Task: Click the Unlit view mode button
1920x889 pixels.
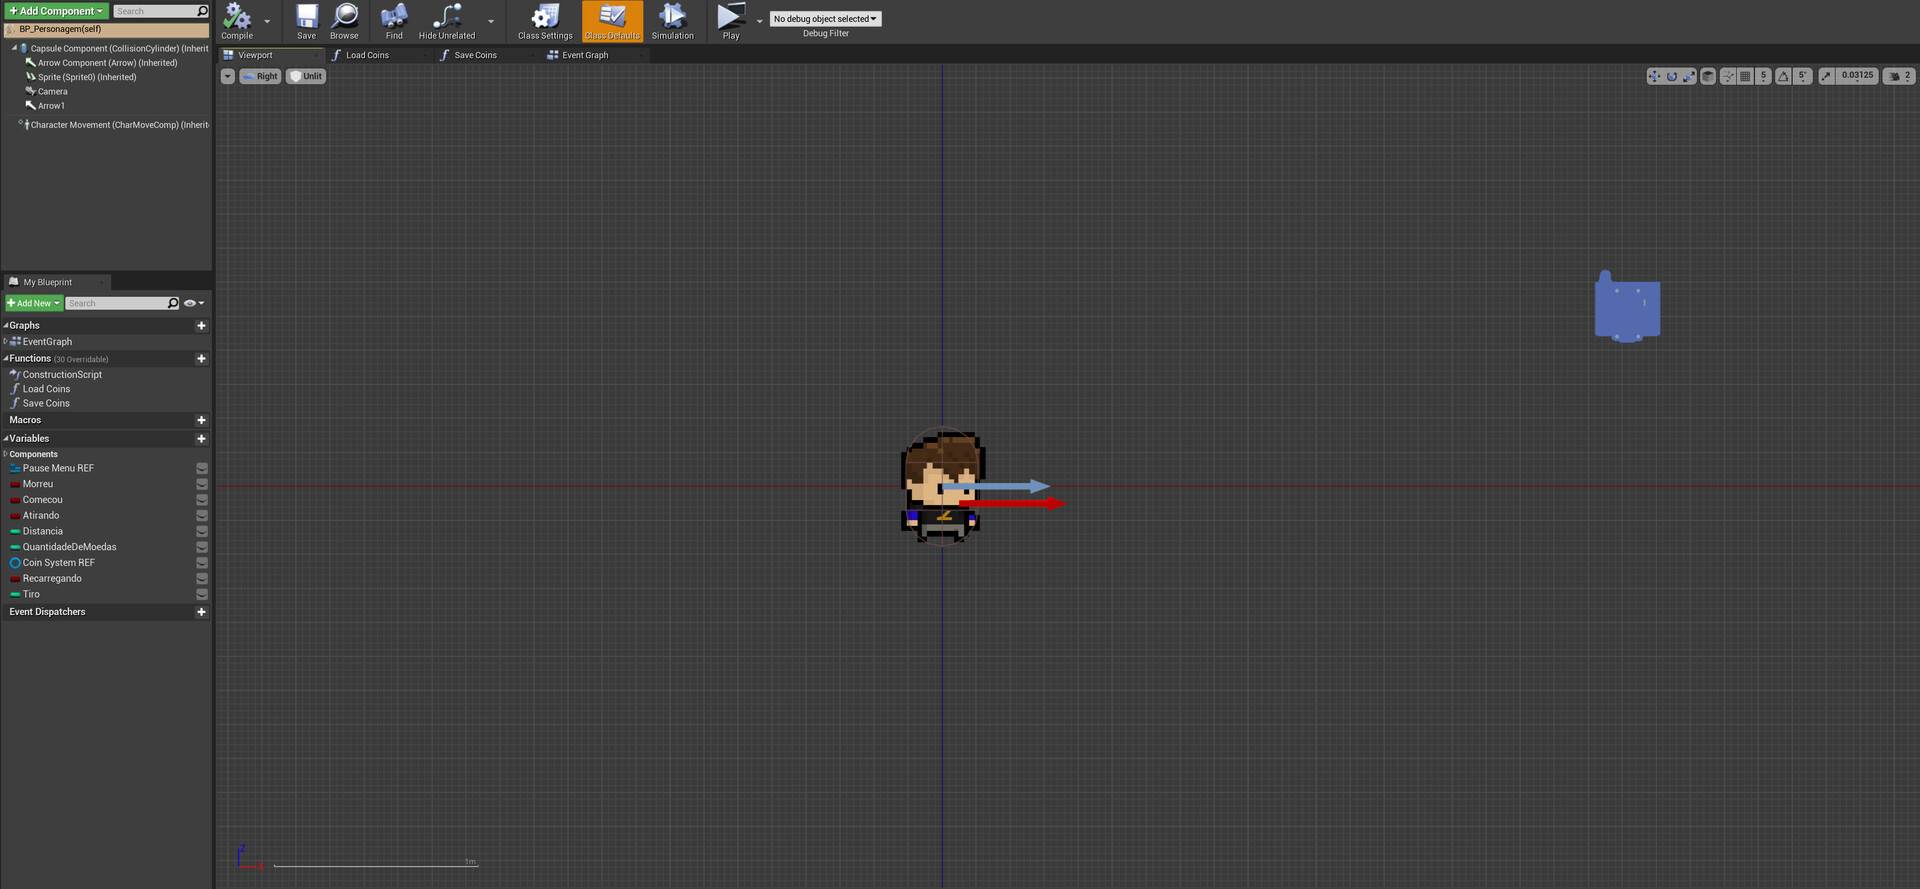Action: (306, 76)
